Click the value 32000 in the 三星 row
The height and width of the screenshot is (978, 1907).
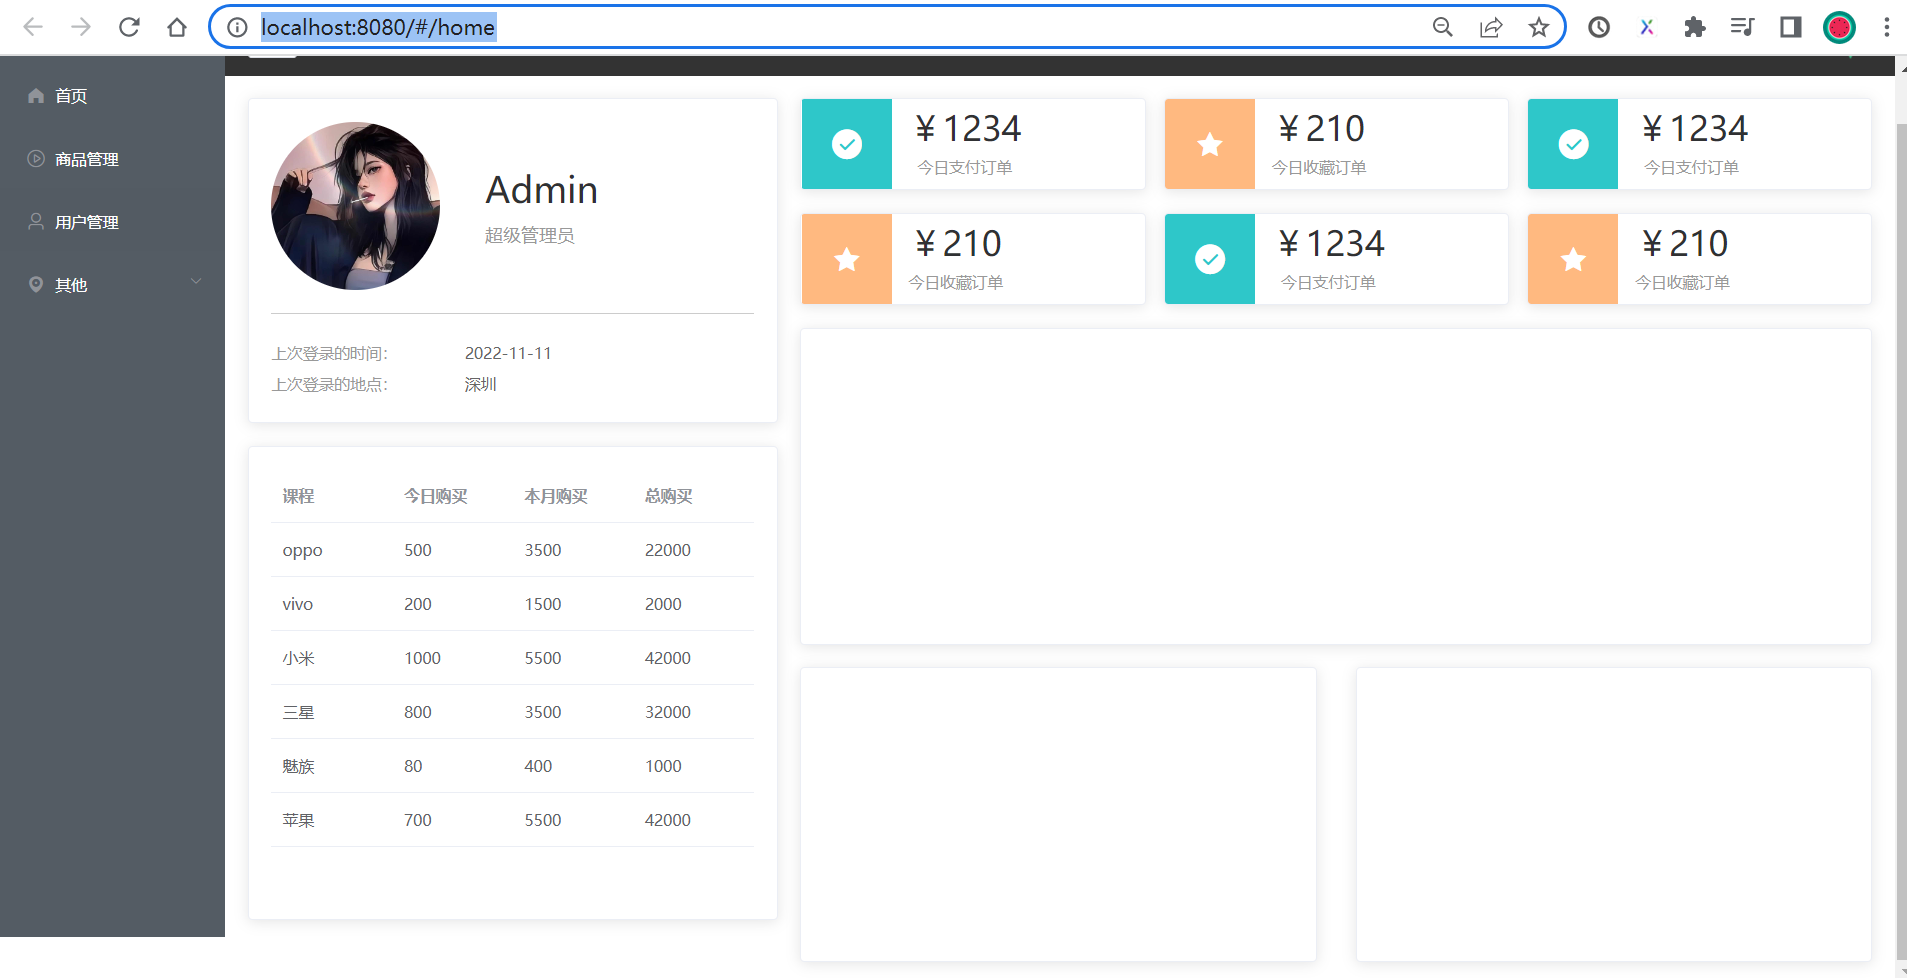(x=668, y=712)
